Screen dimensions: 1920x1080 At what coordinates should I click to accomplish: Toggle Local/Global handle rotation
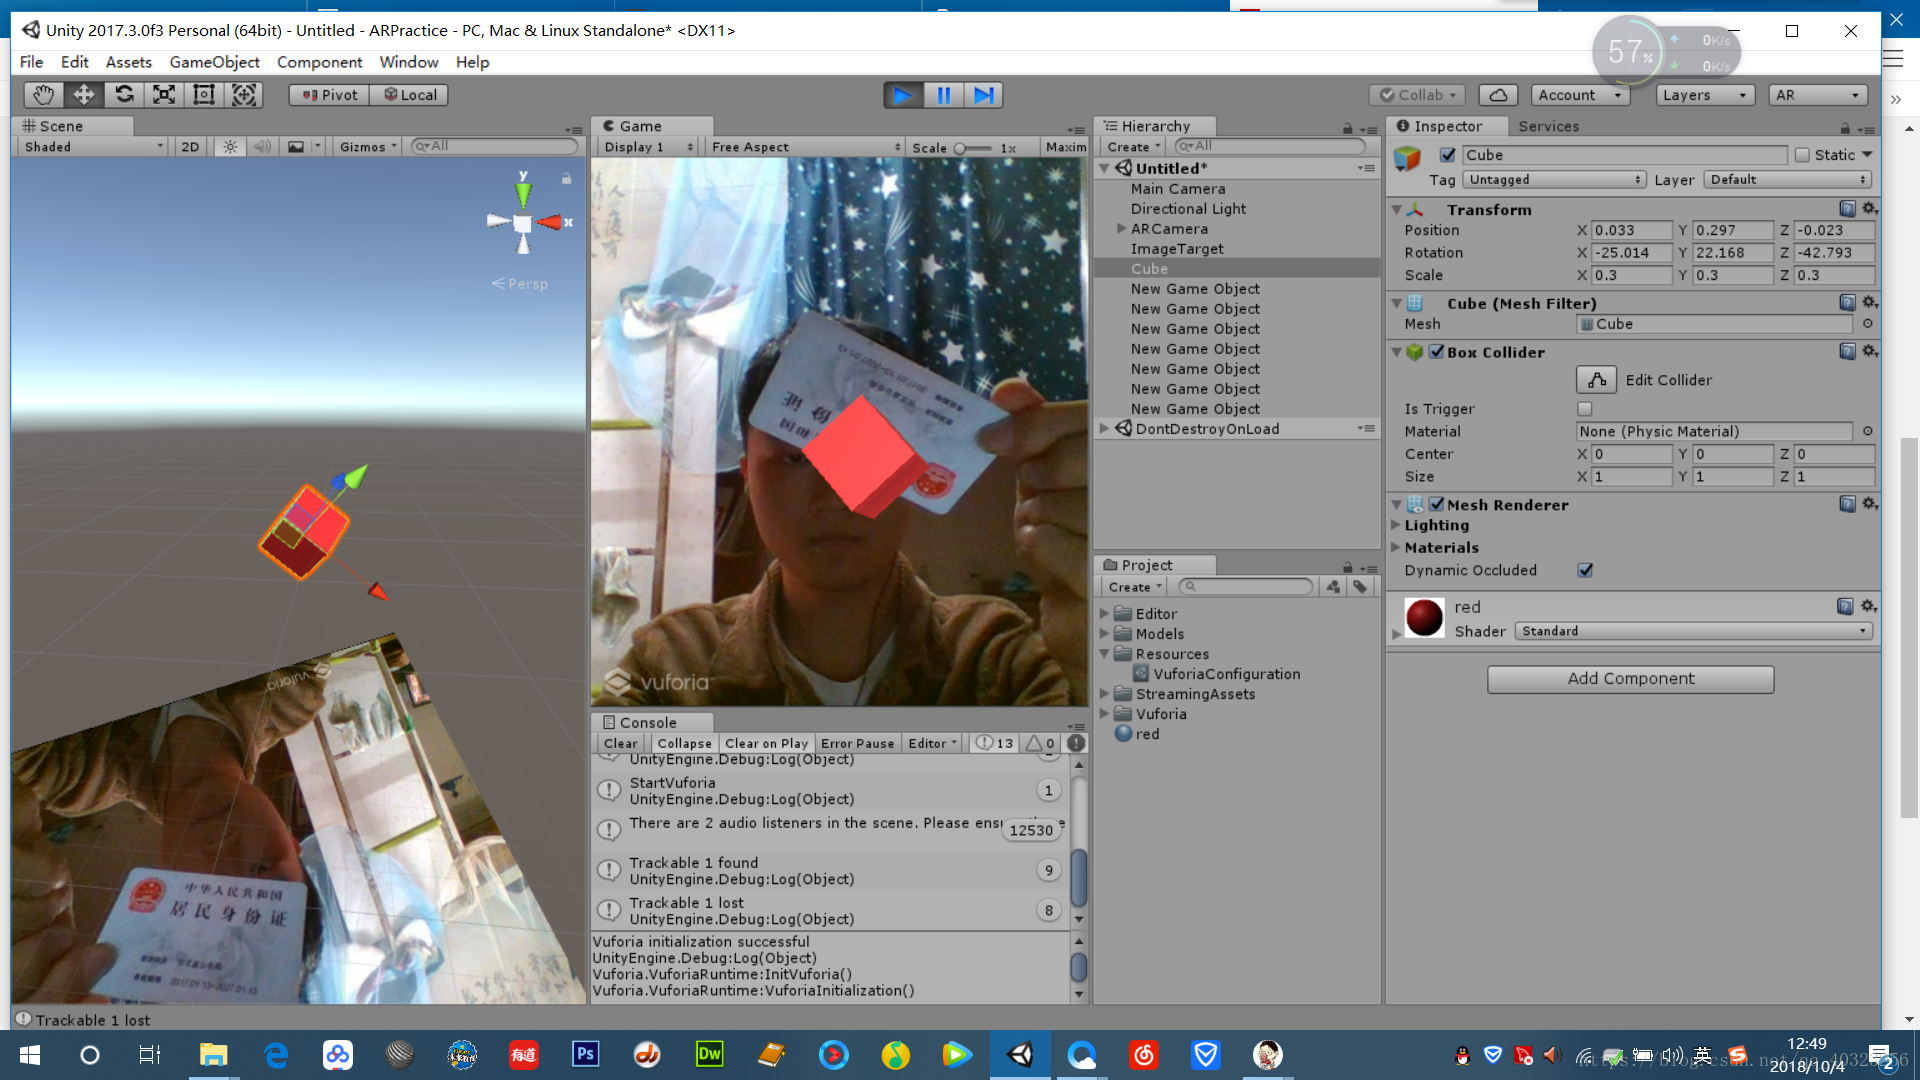click(x=410, y=95)
